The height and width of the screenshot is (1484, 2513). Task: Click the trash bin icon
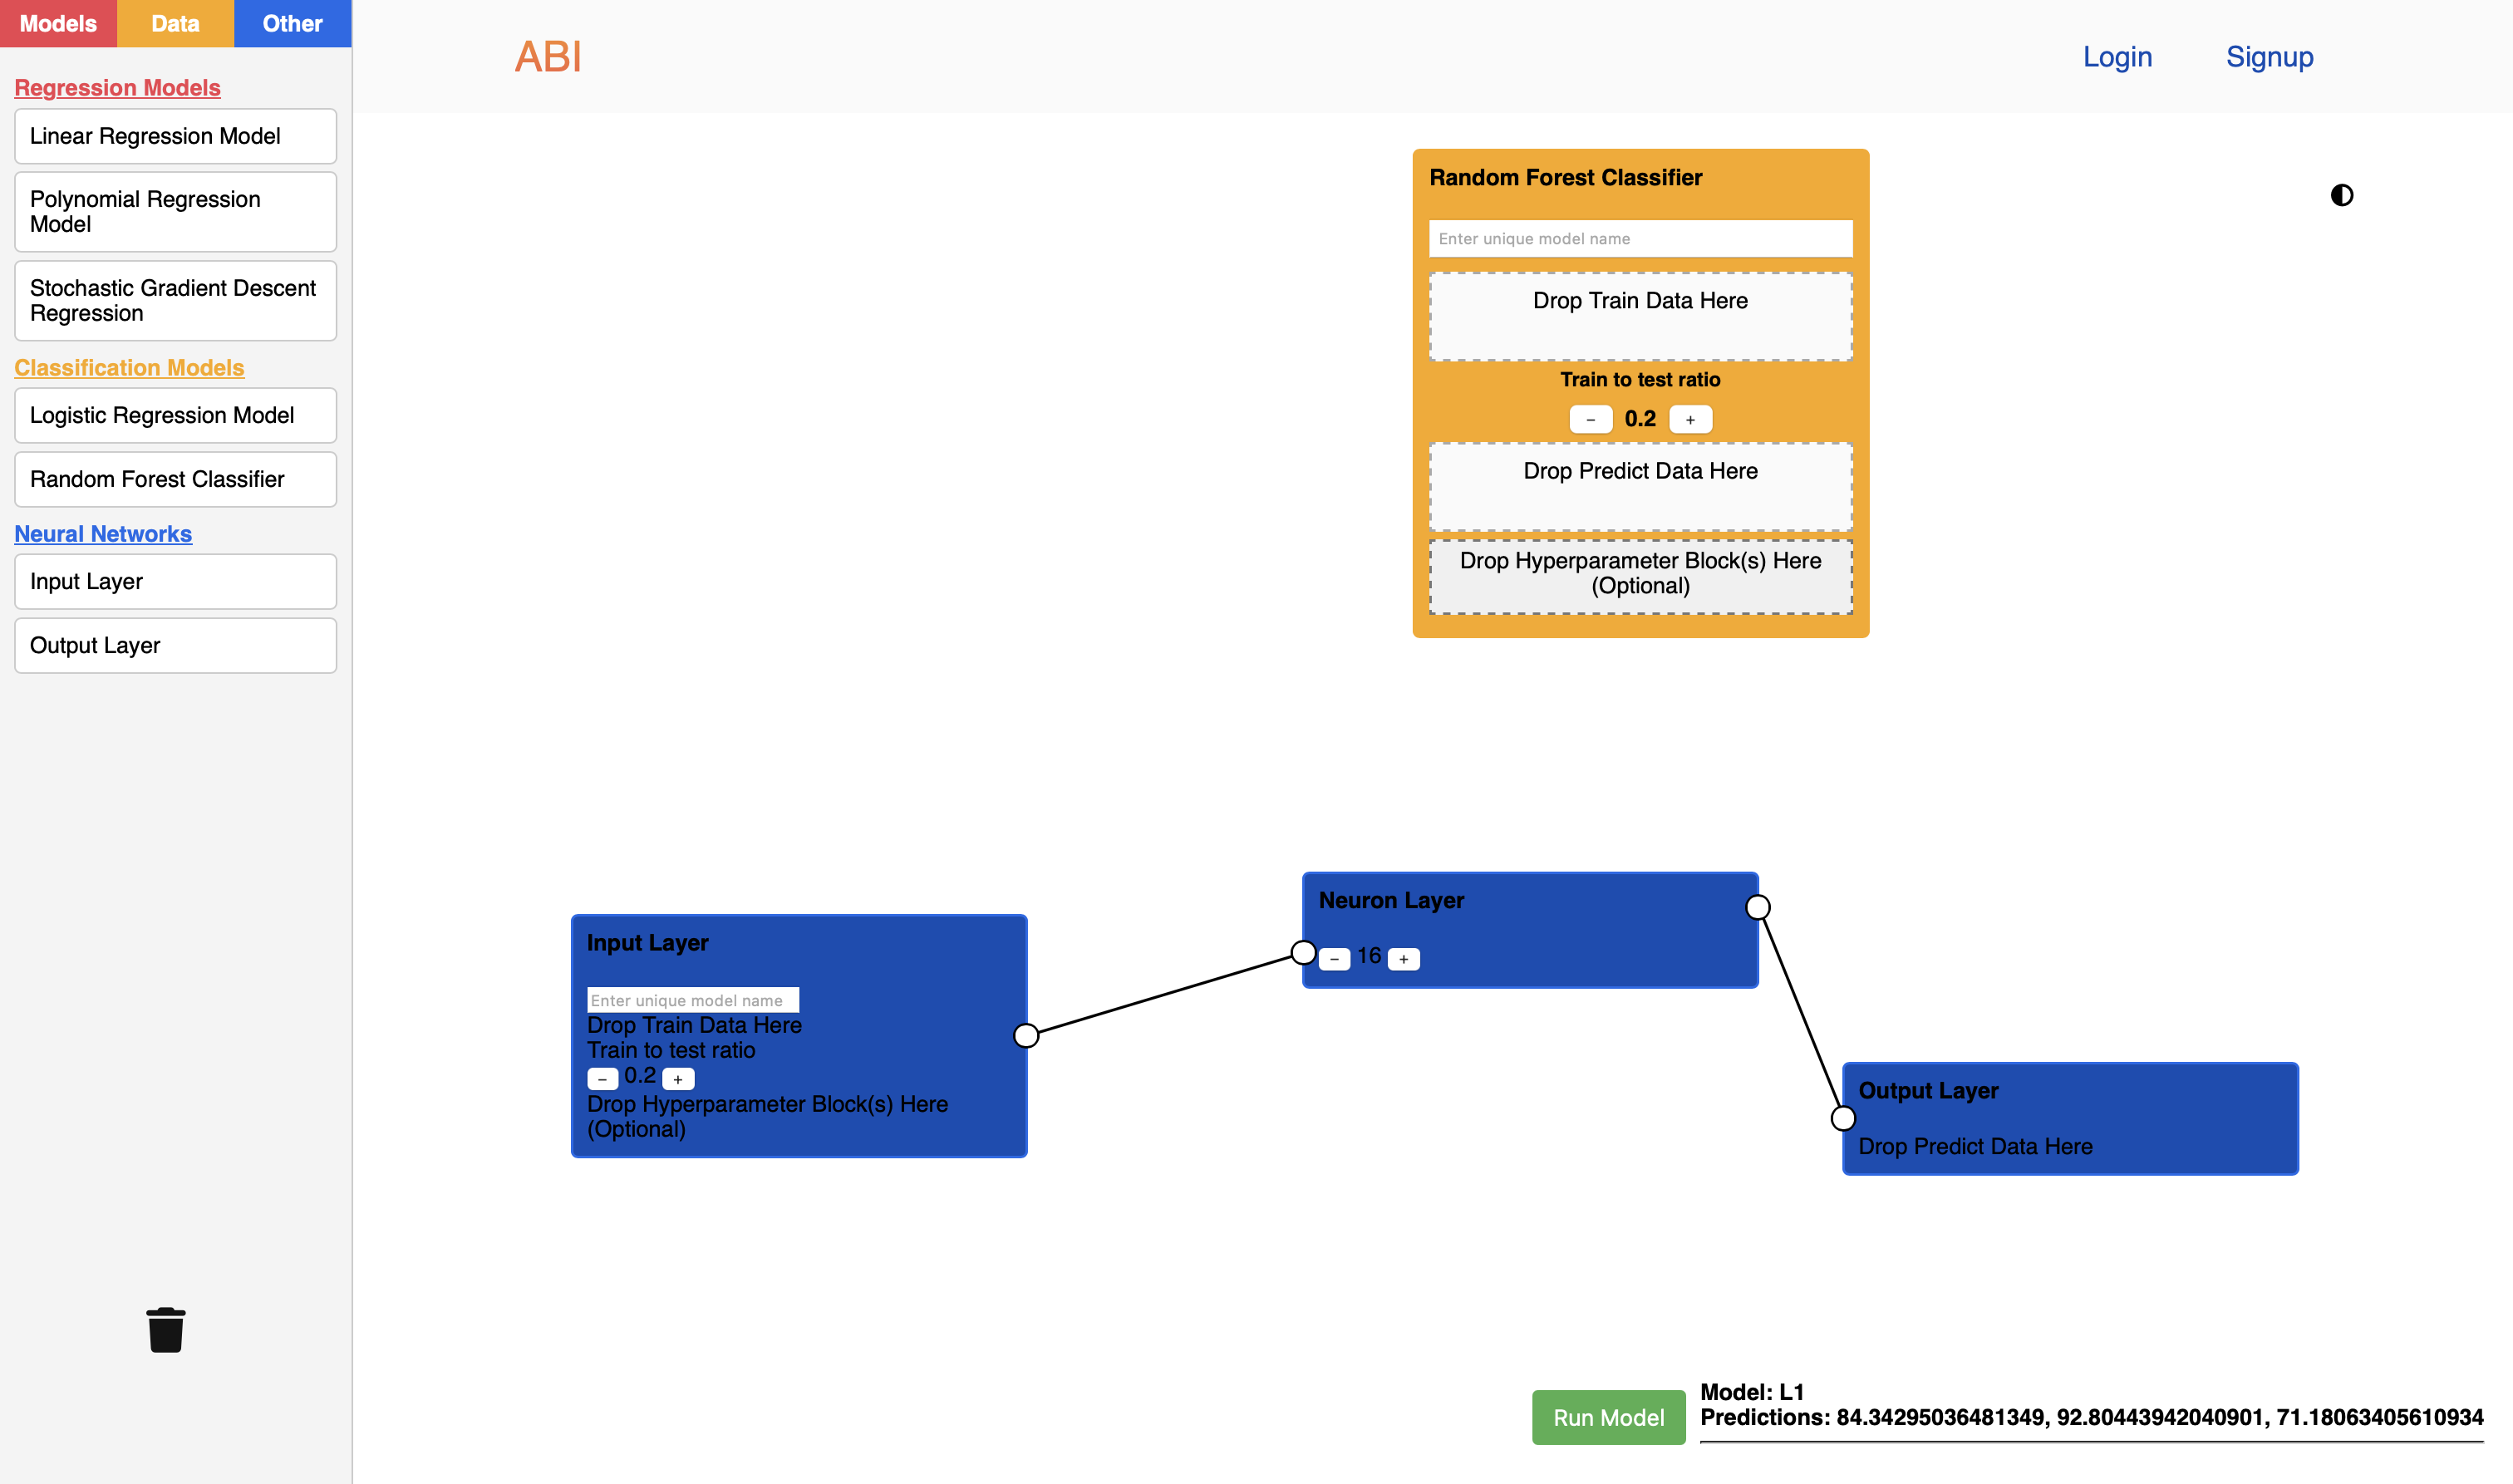coord(166,1330)
